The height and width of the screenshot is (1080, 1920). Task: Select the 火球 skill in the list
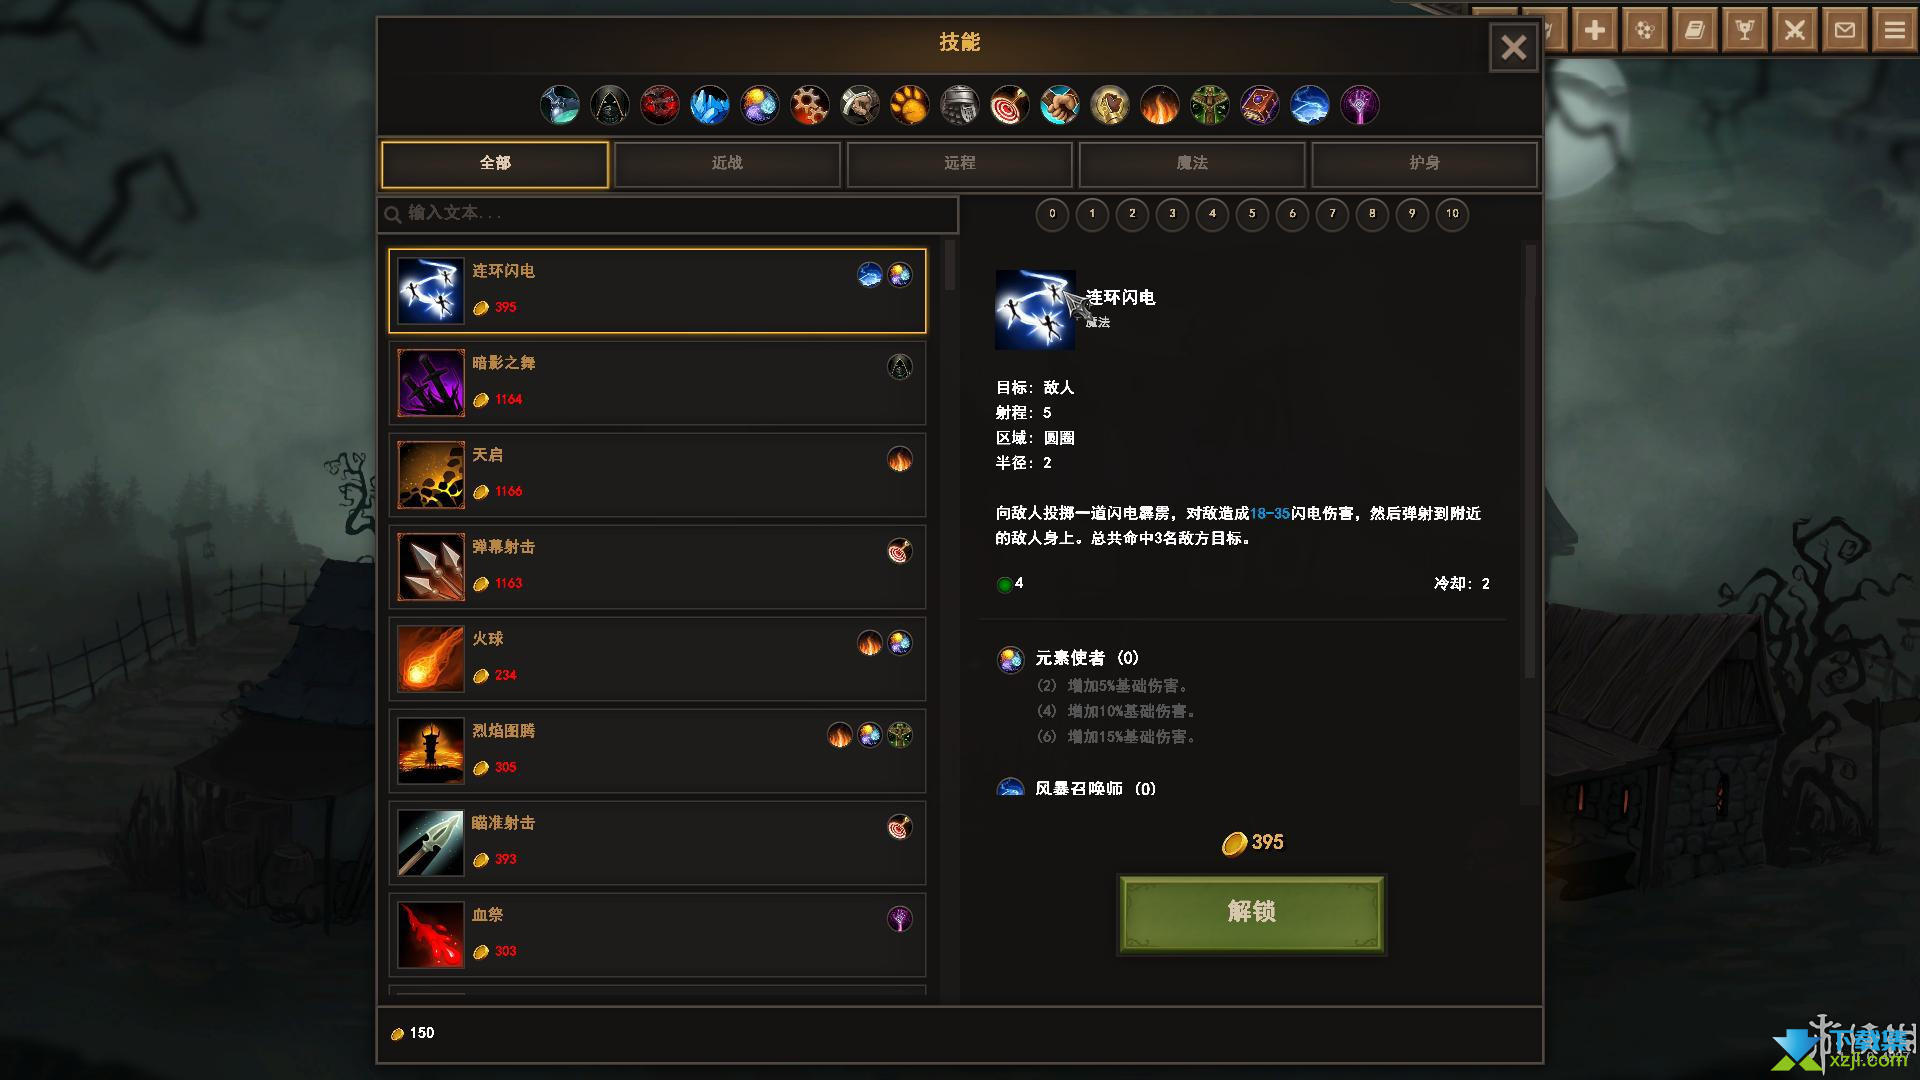(x=657, y=659)
